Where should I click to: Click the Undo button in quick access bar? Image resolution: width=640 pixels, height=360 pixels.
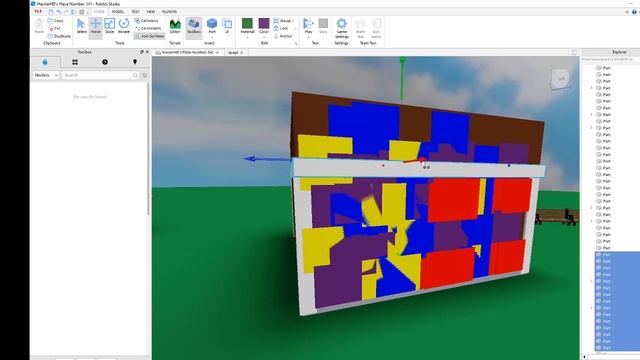pyautogui.click(x=59, y=12)
